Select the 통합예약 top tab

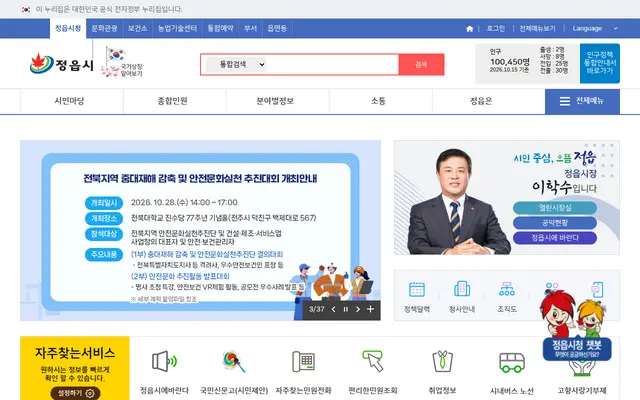[x=220, y=29]
